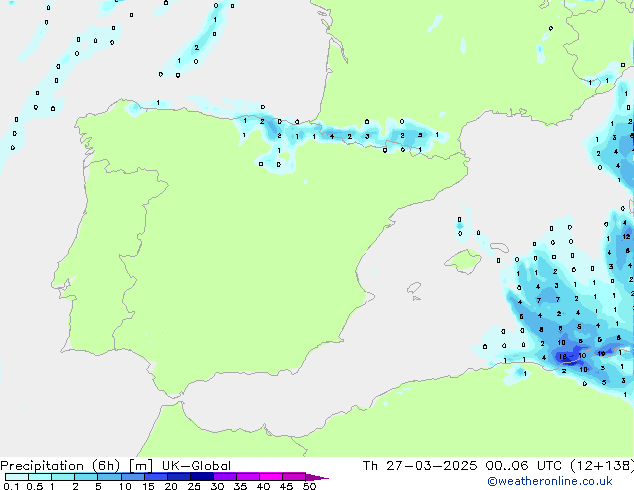Image resolution: width=634 pixels, height=490 pixels.
Task: Click the '12' precipitation value on the map
Action: [x=626, y=237]
